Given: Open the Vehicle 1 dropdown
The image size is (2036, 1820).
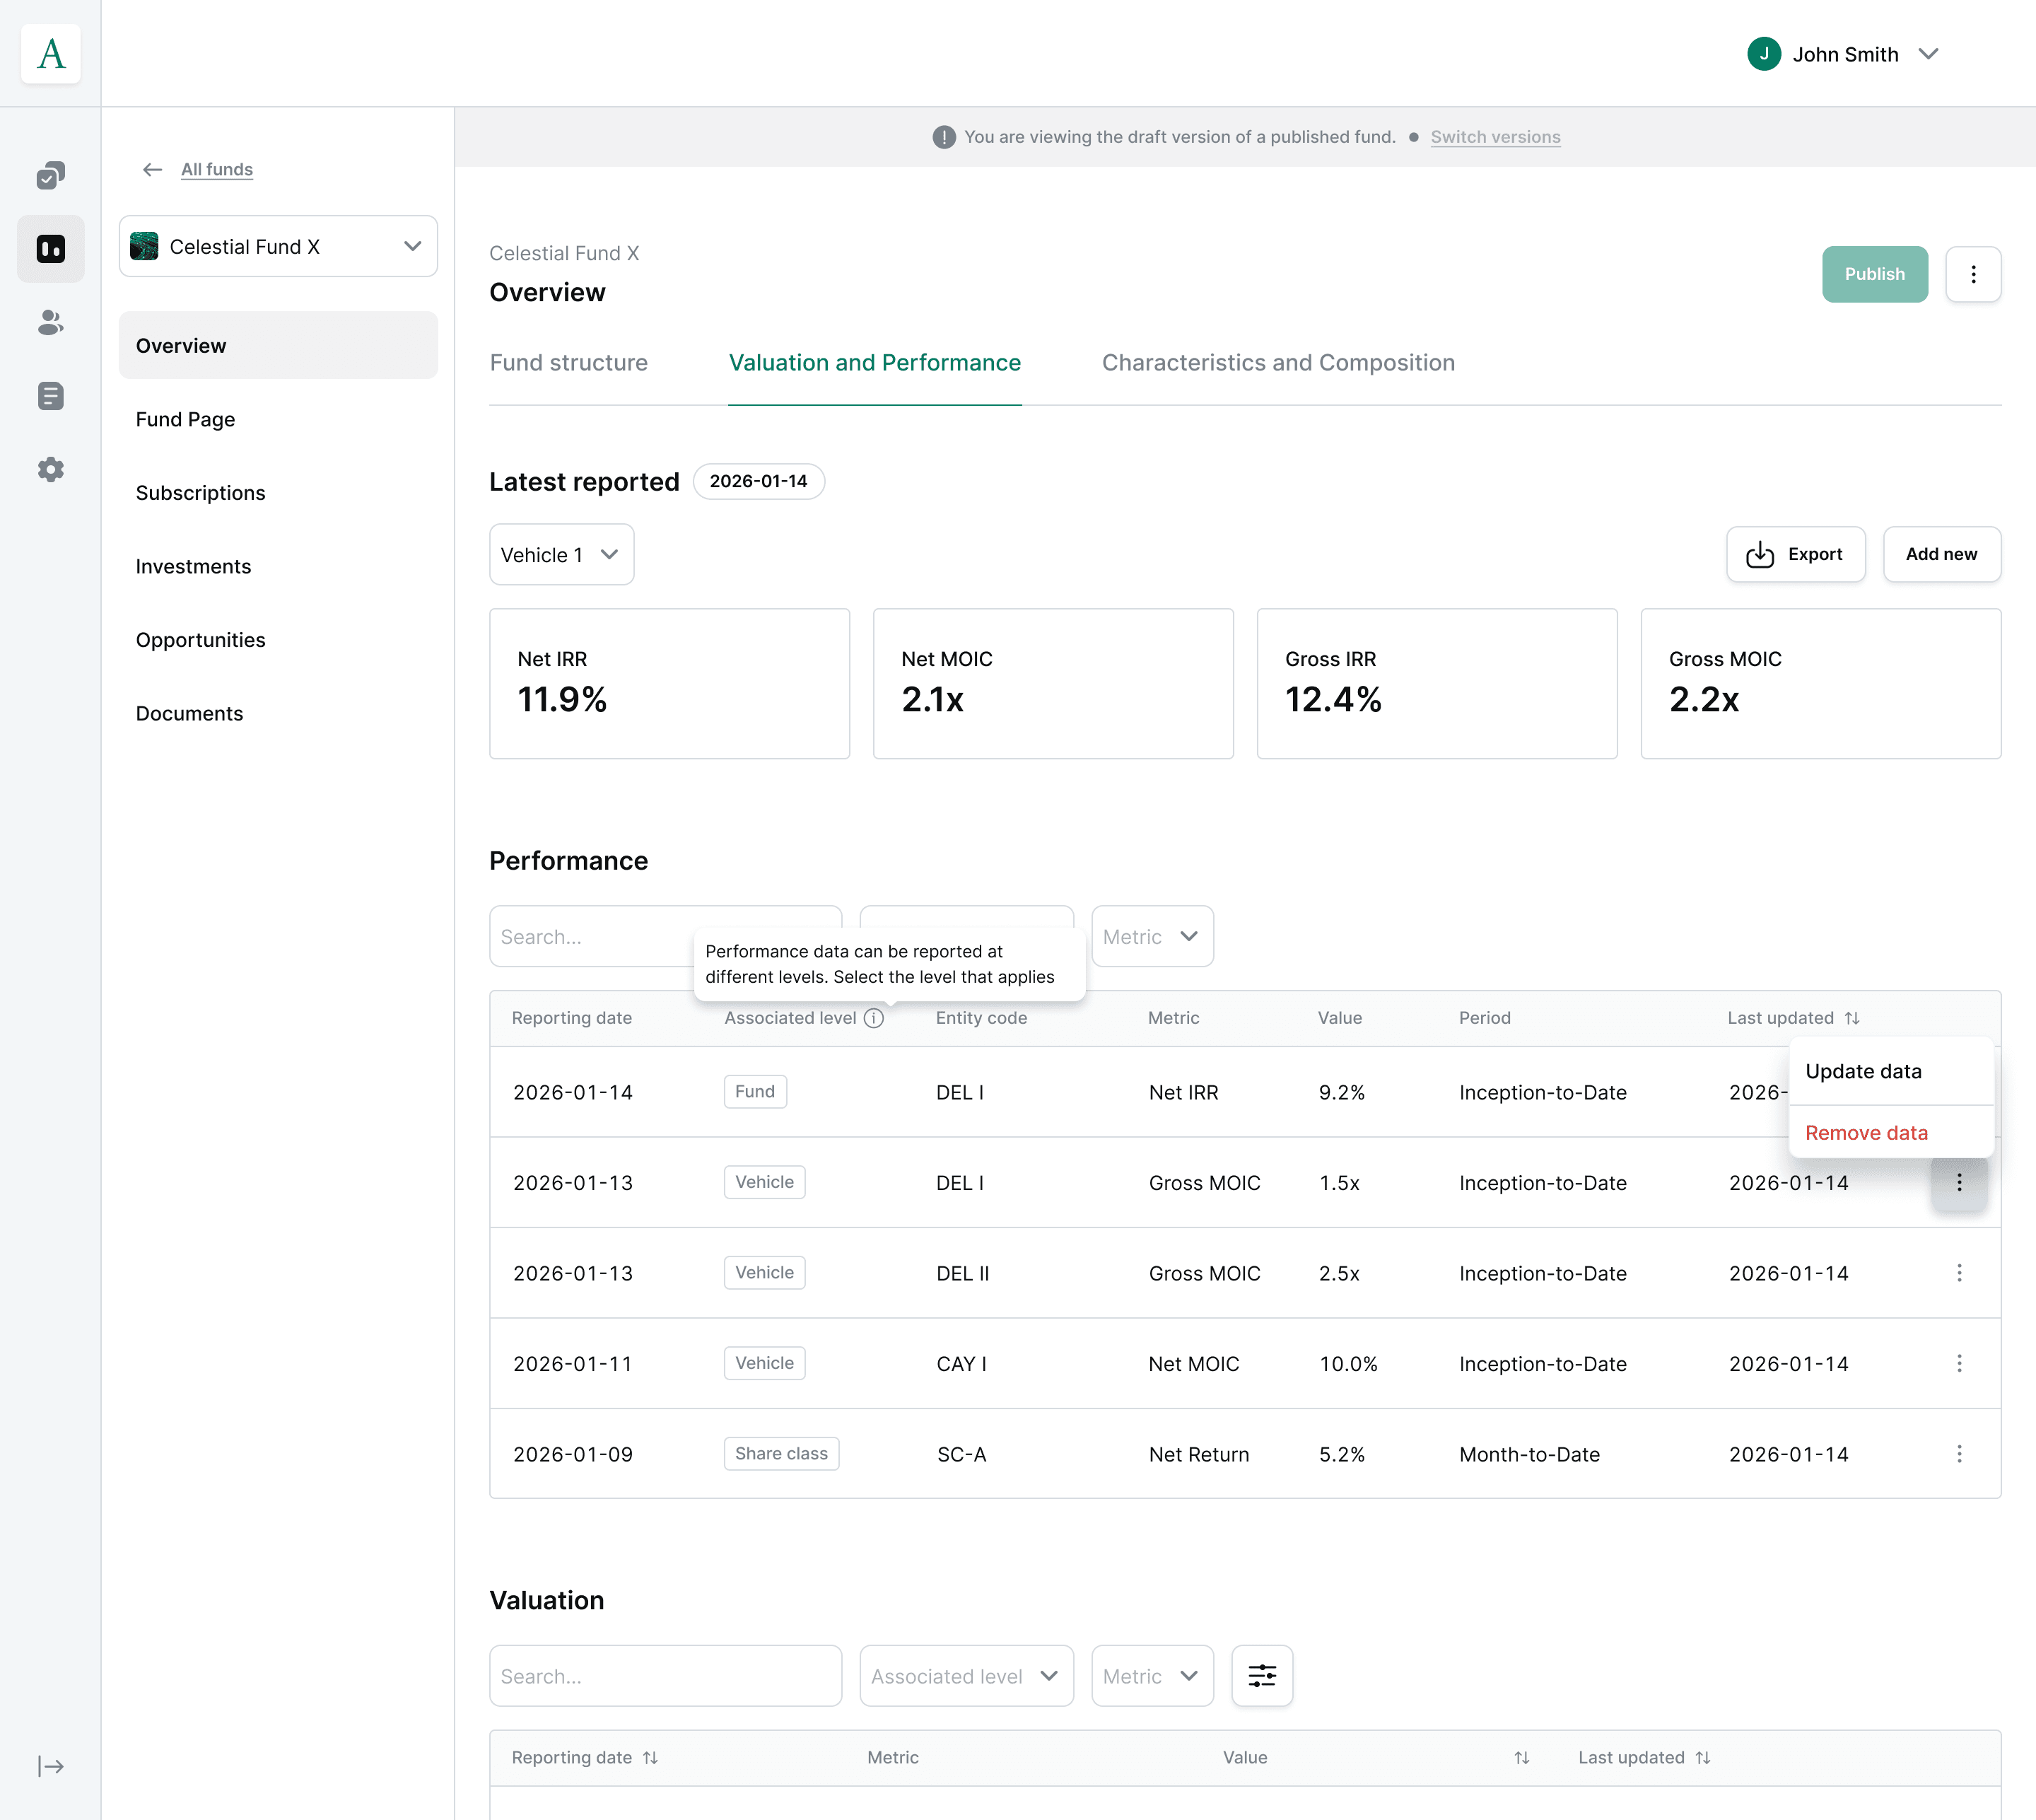Looking at the screenshot, I should (x=561, y=554).
